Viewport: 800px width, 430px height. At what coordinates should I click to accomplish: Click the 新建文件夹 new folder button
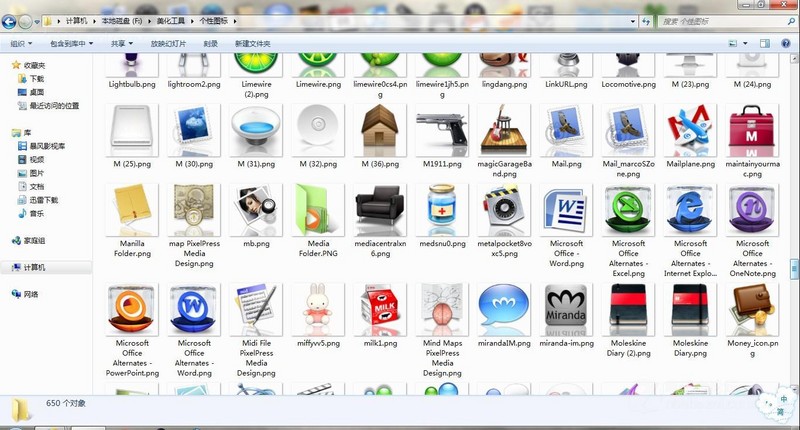[252, 44]
